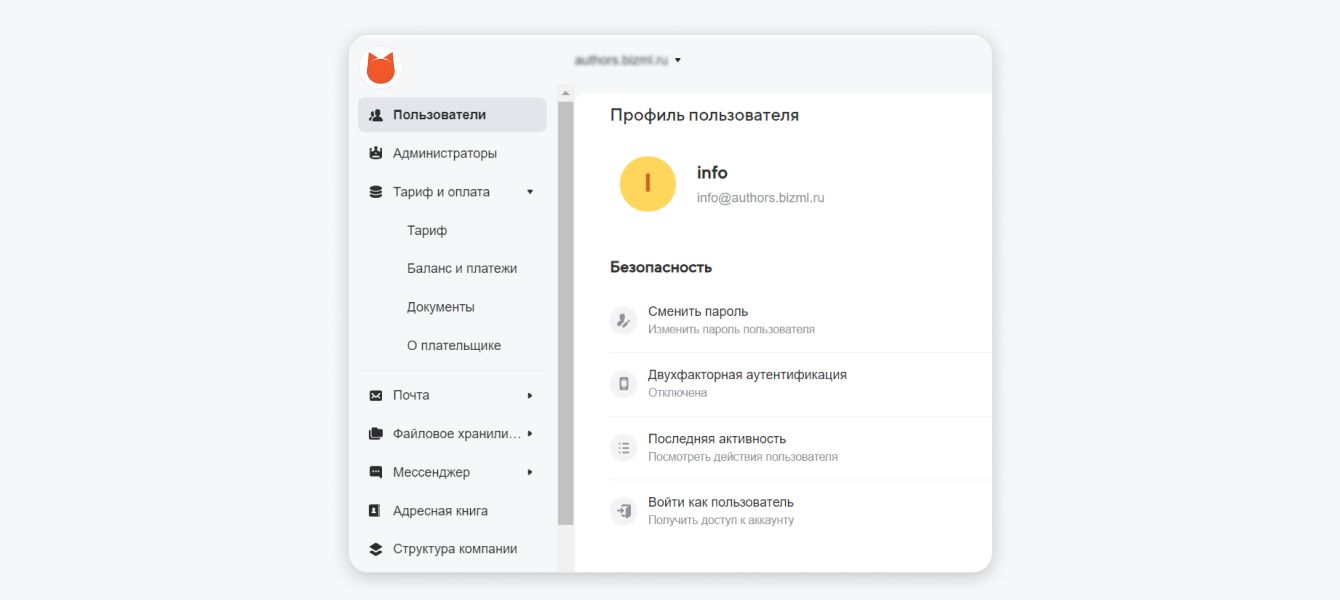Open Последняя активность to view user actions

(716, 439)
